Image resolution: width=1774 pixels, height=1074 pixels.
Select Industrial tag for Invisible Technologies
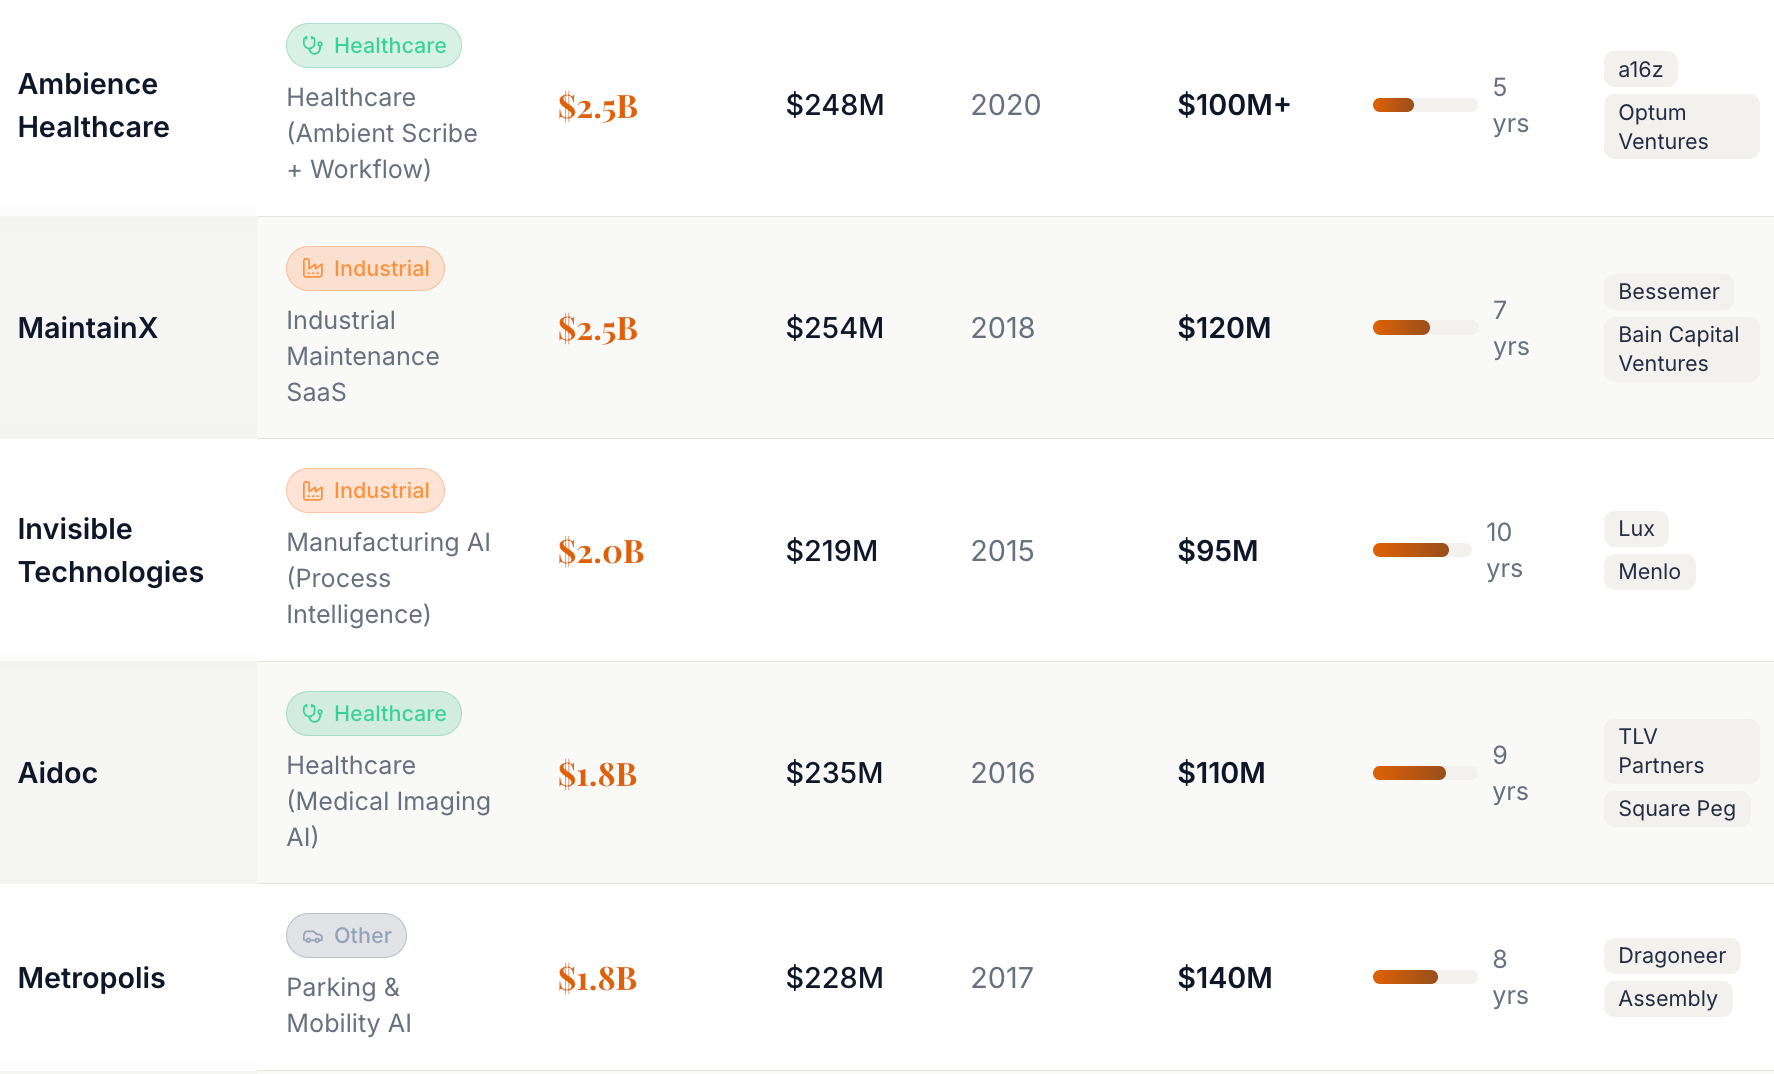[x=365, y=491]
